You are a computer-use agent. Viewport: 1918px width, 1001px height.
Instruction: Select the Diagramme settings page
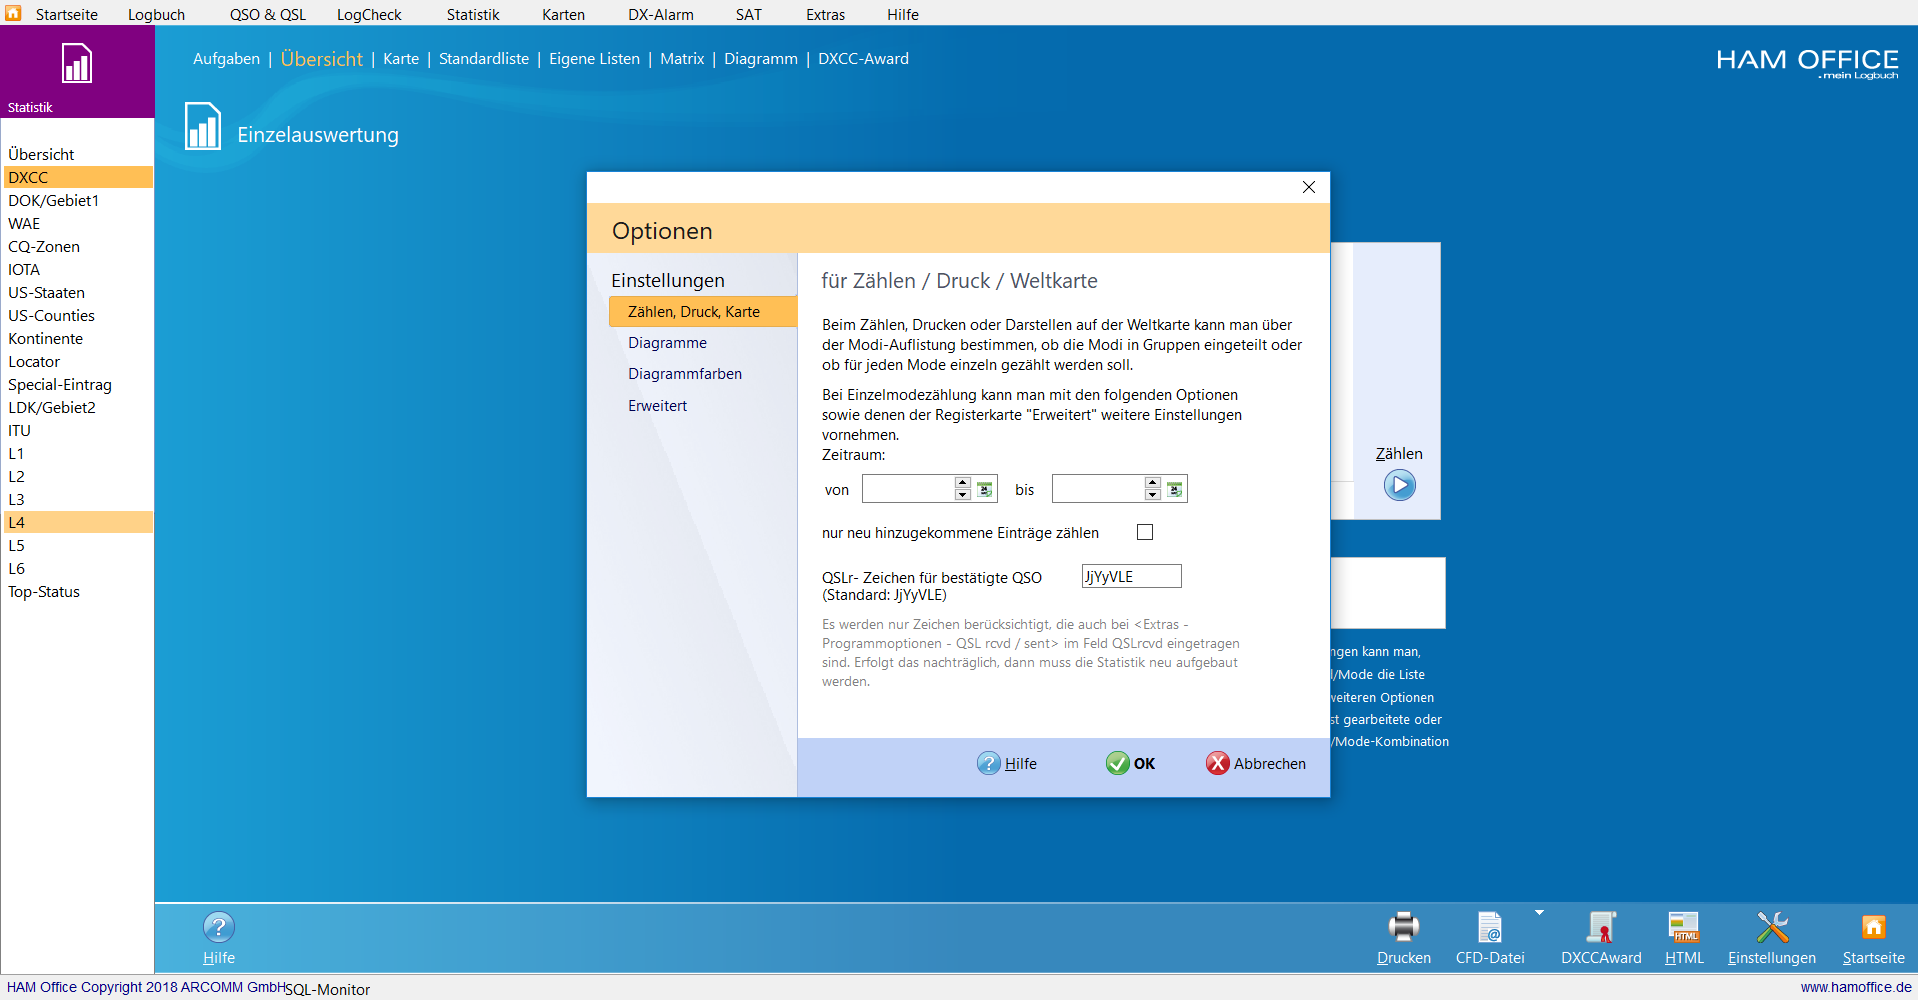667,342
